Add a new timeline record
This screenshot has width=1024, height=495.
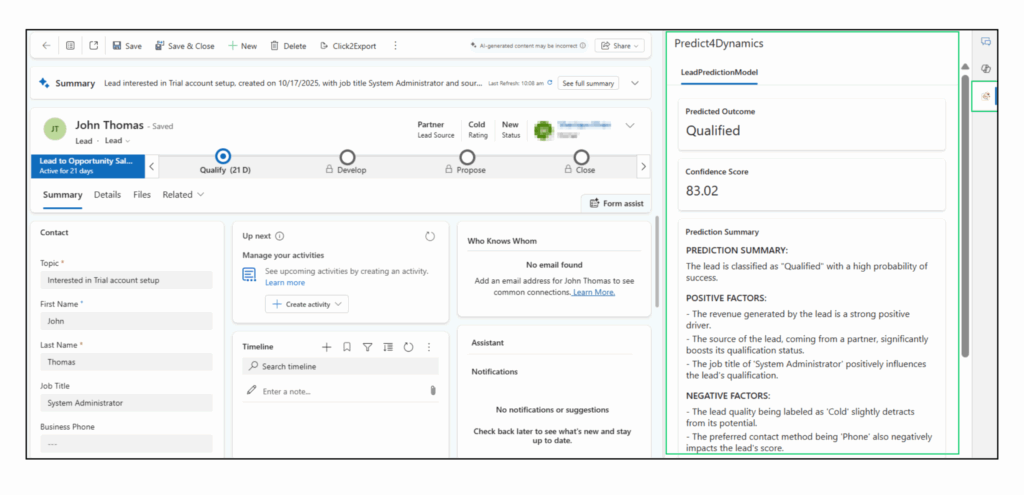pyautogui.click(x=327, y=347)
